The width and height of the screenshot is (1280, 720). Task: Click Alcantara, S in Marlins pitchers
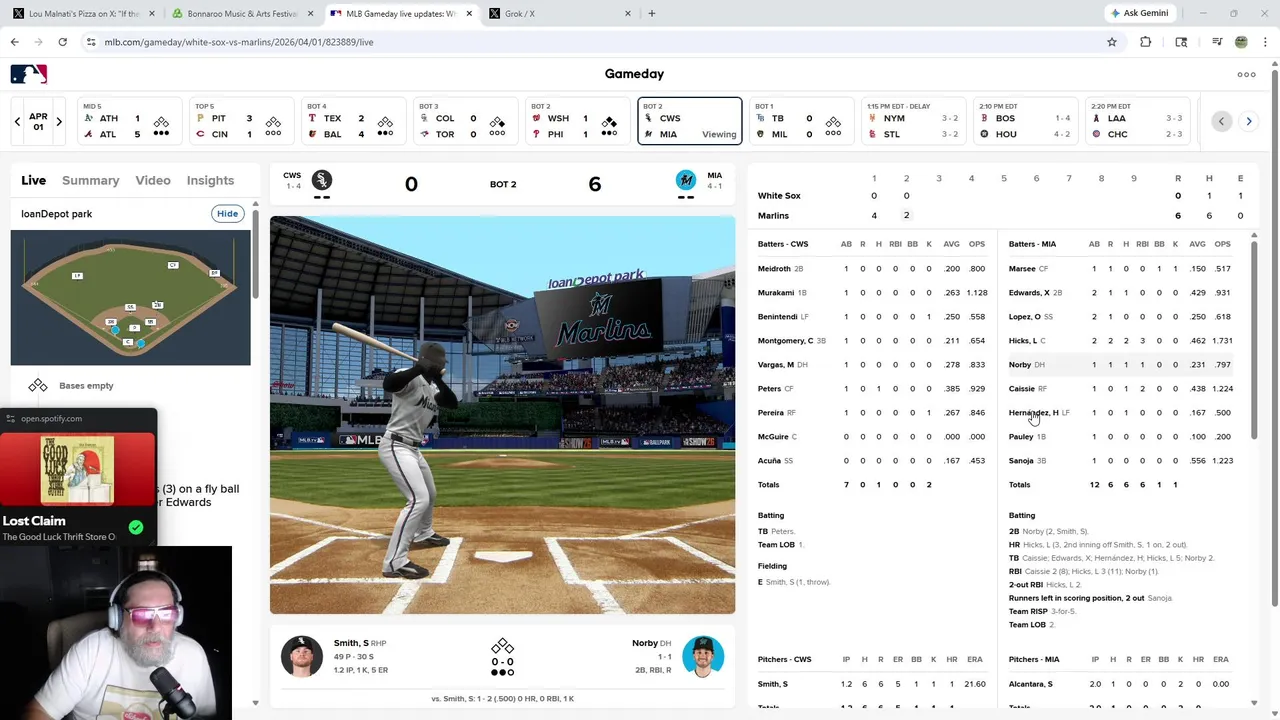point(1030,684)
